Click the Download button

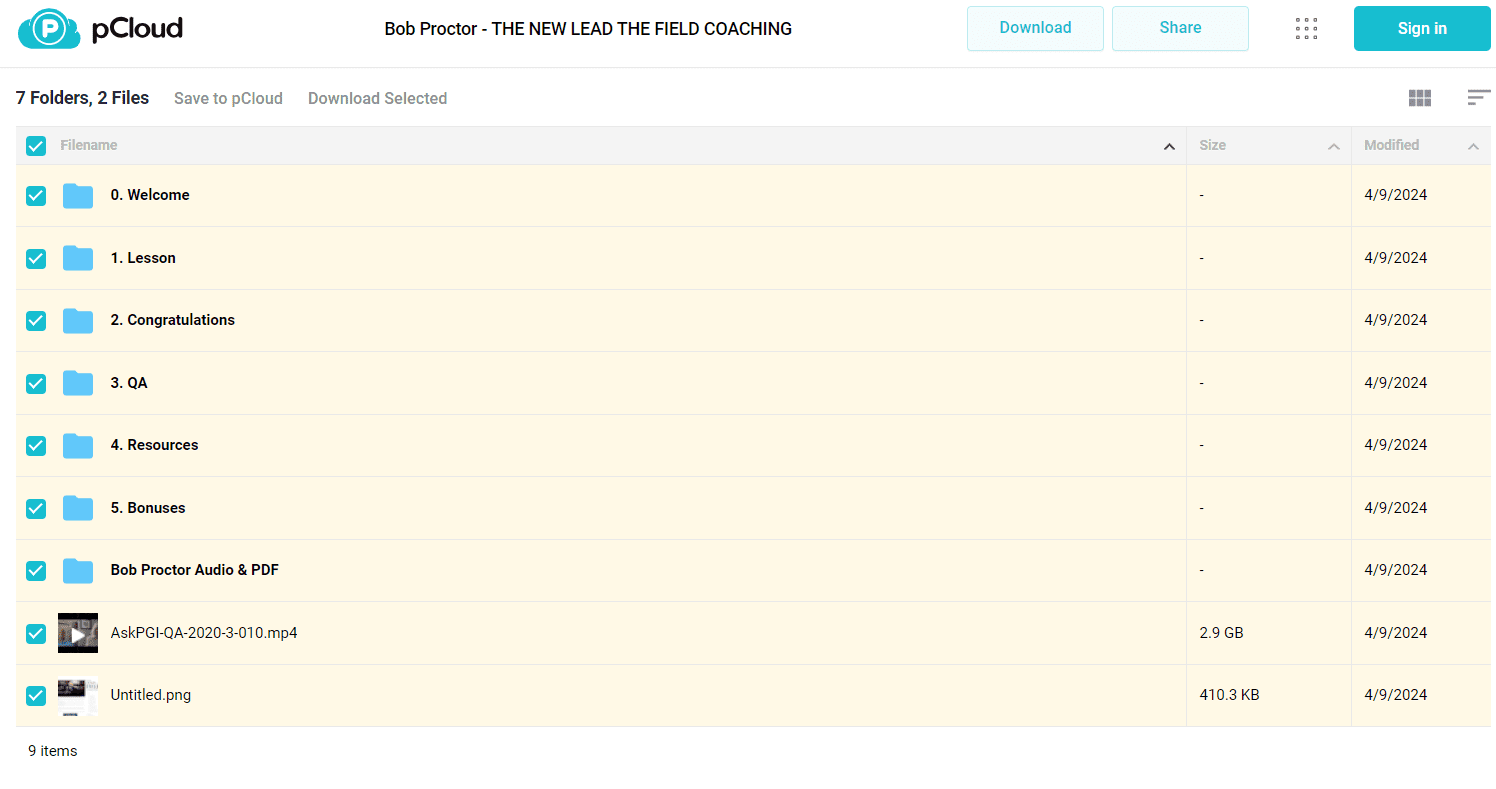[x=1035, y=28]
